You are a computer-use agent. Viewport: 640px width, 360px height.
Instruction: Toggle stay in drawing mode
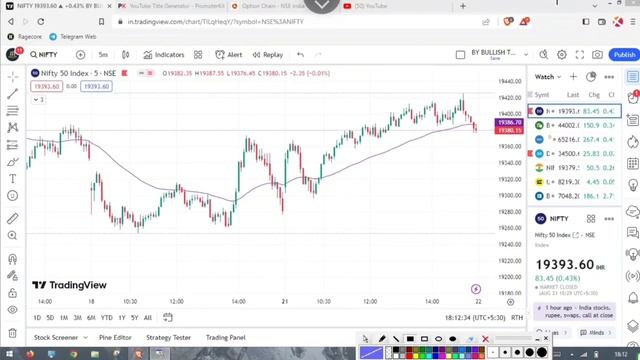coord(13,276)
